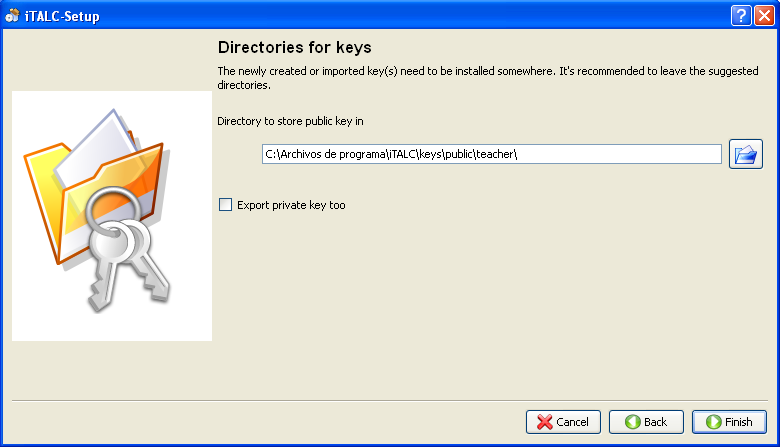Viewport: 780px width, 447px height.
Task: Click the description paragraph about suggested directories
Action: point(490,78)
